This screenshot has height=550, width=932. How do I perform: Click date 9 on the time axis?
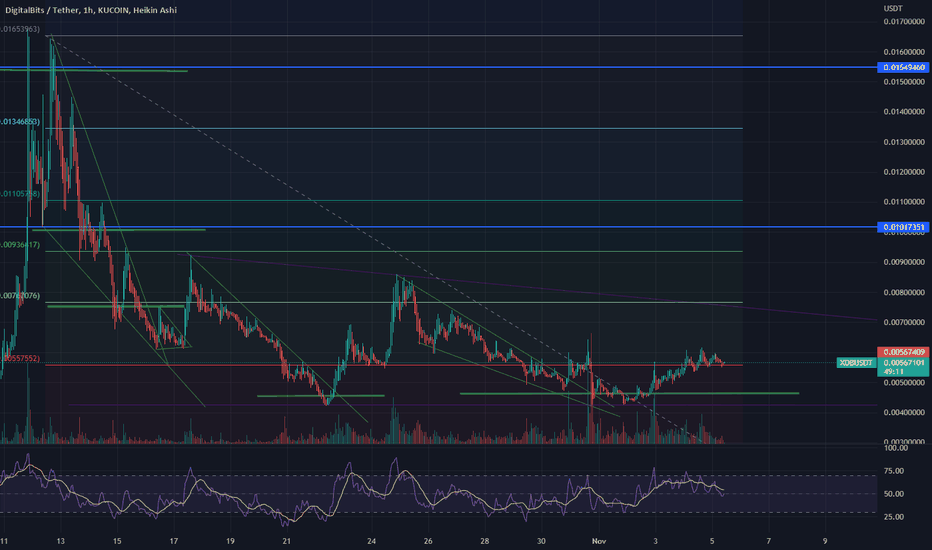click(x=825, y=541)
